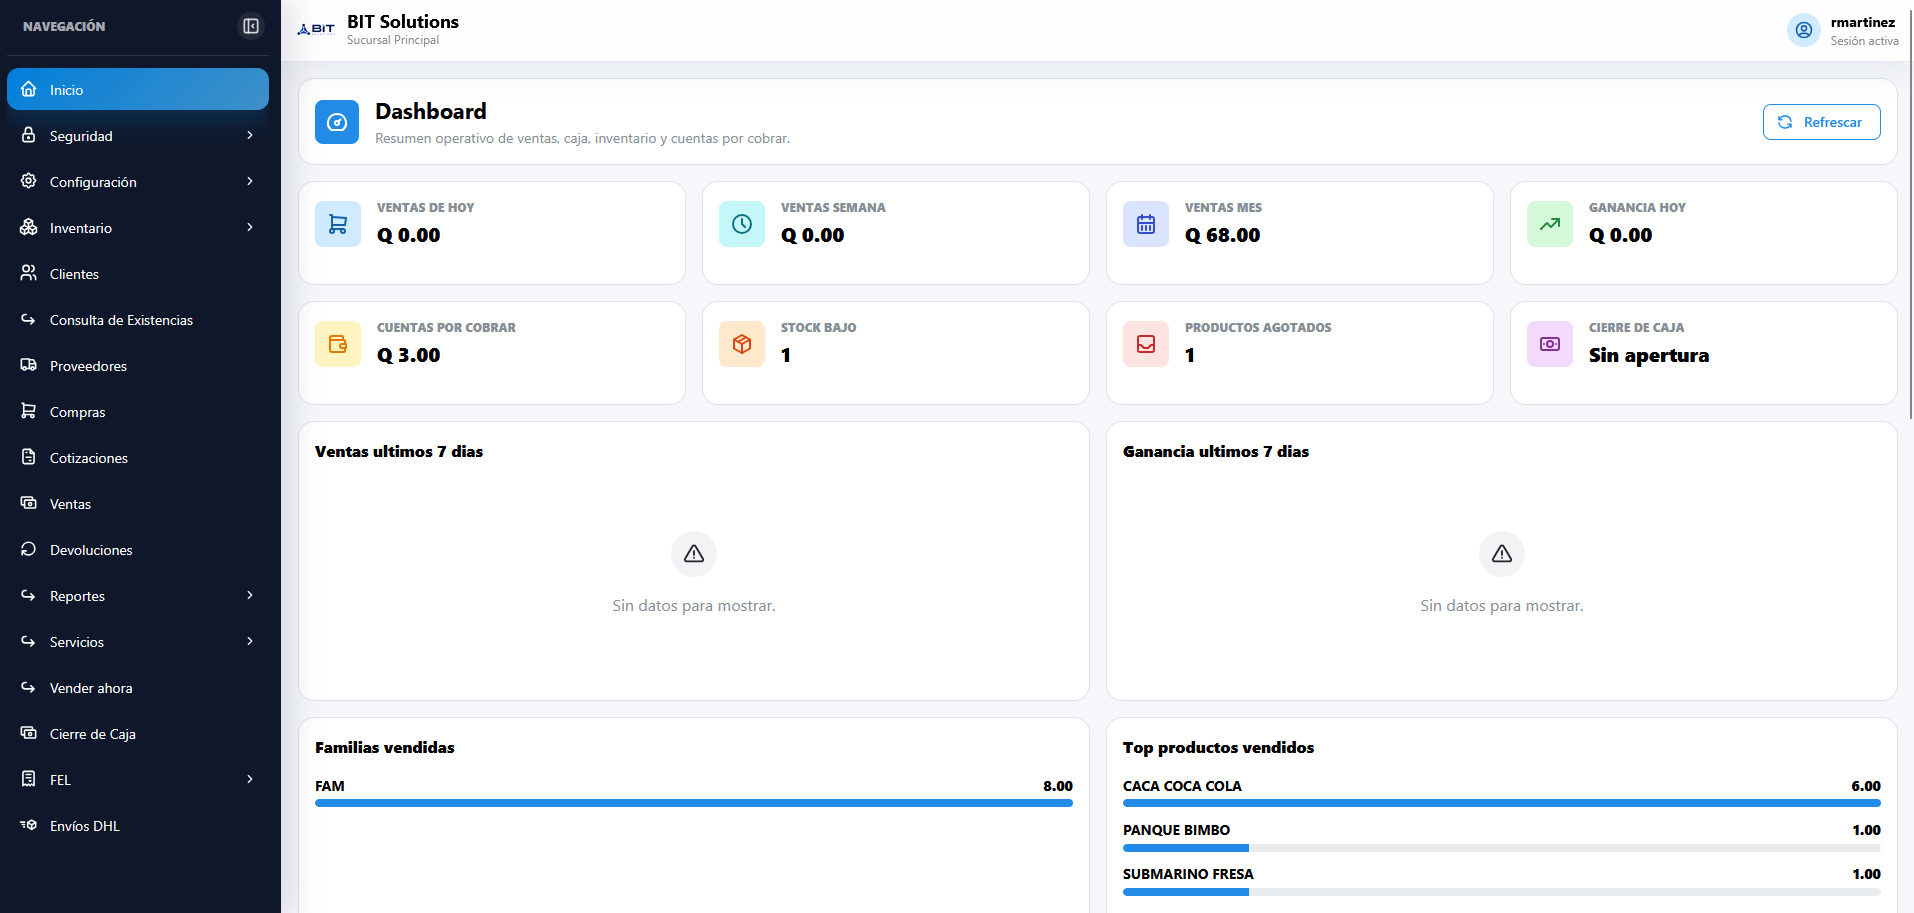This screenshot has height=913, width=1914.
Task: Click the Refrescar button
Action: 1821,122
